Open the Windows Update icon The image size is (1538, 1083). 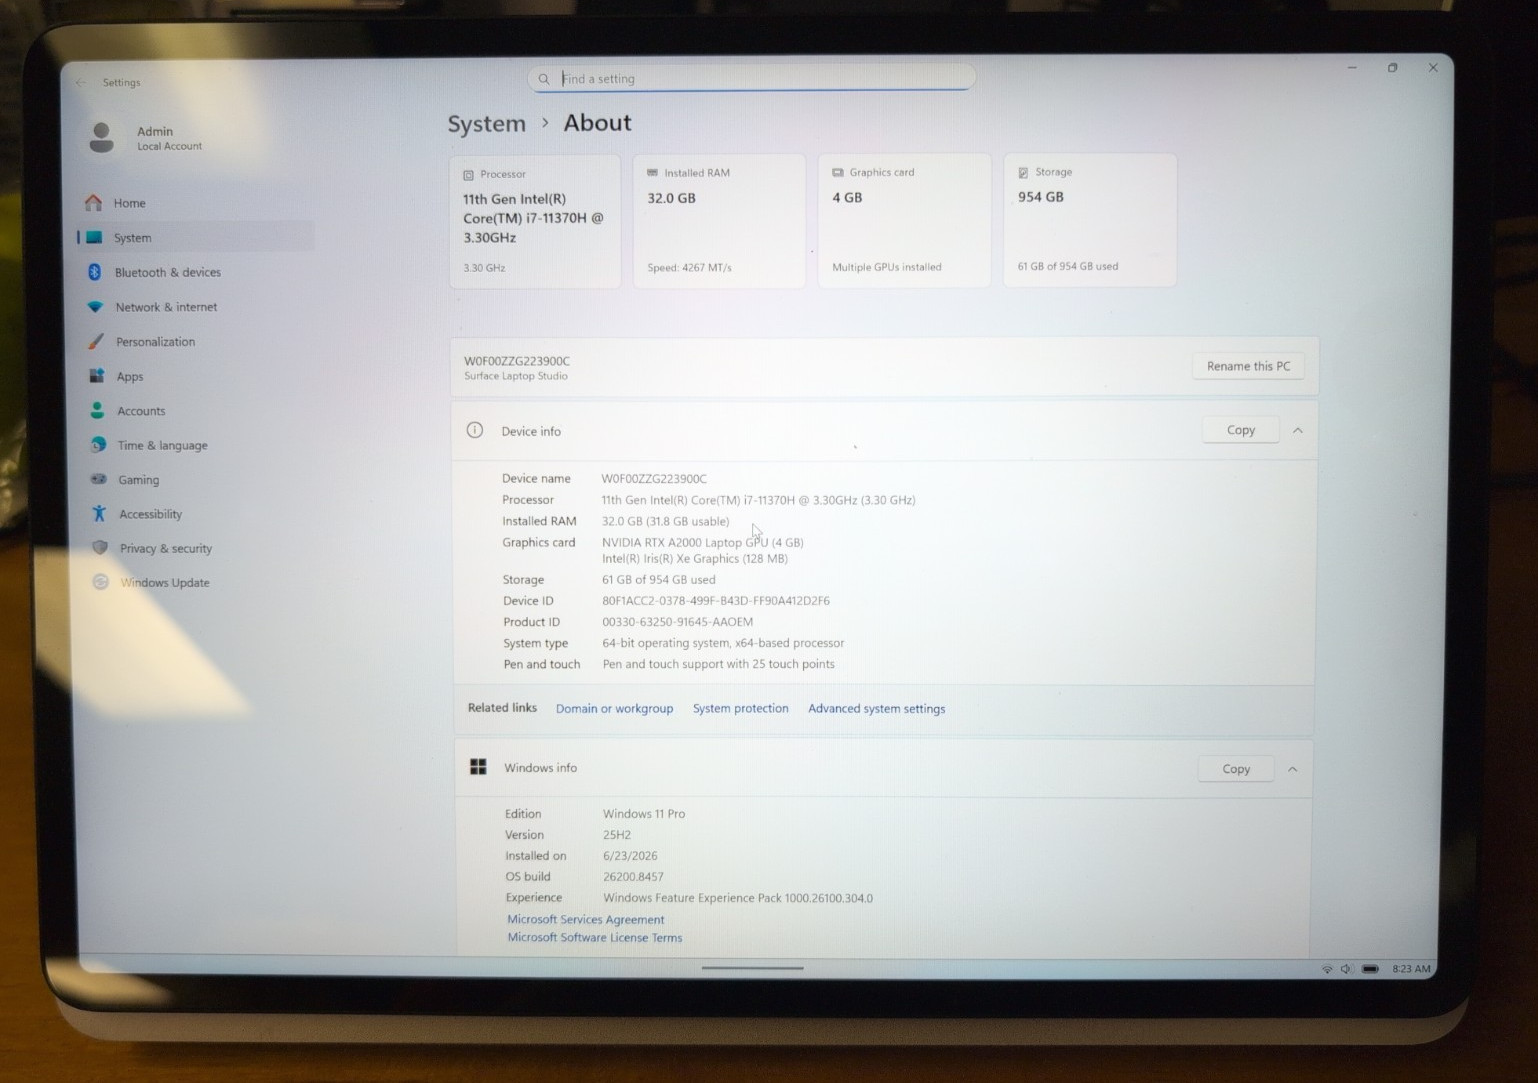click(x=100, y=582)
